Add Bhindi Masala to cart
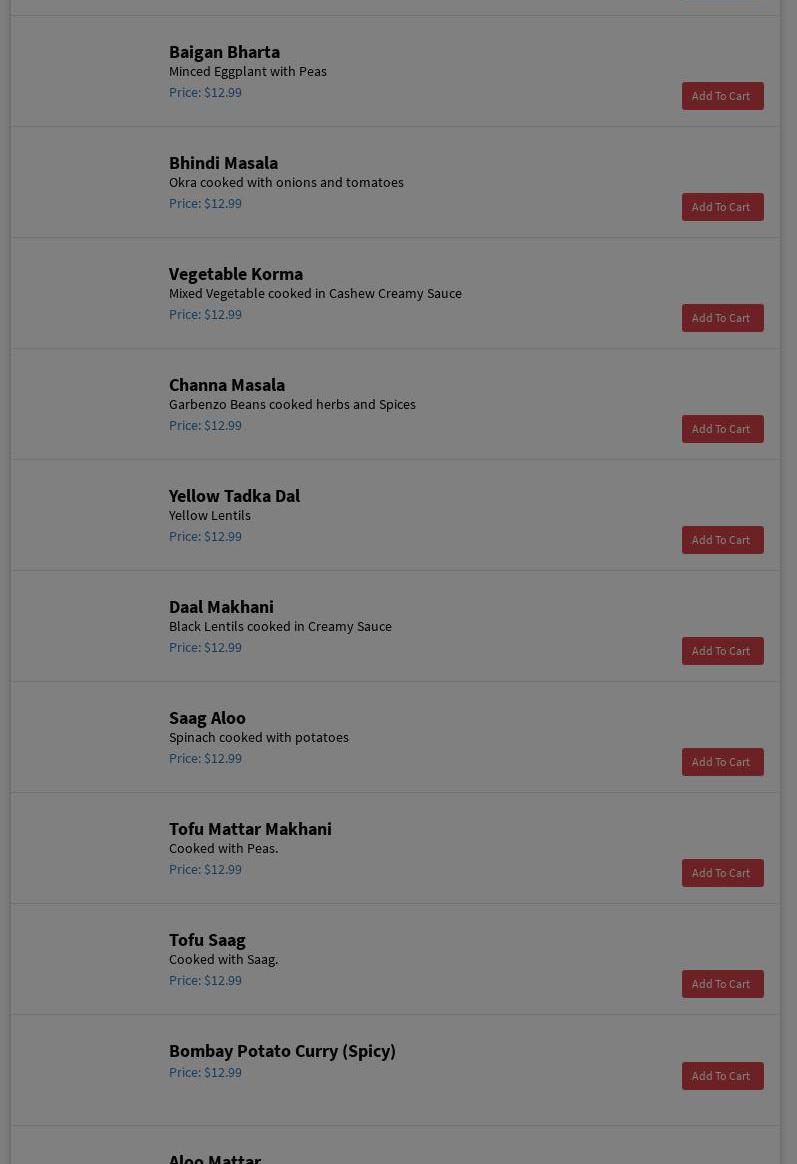The image size is (797, 1164). pos(722,207)
